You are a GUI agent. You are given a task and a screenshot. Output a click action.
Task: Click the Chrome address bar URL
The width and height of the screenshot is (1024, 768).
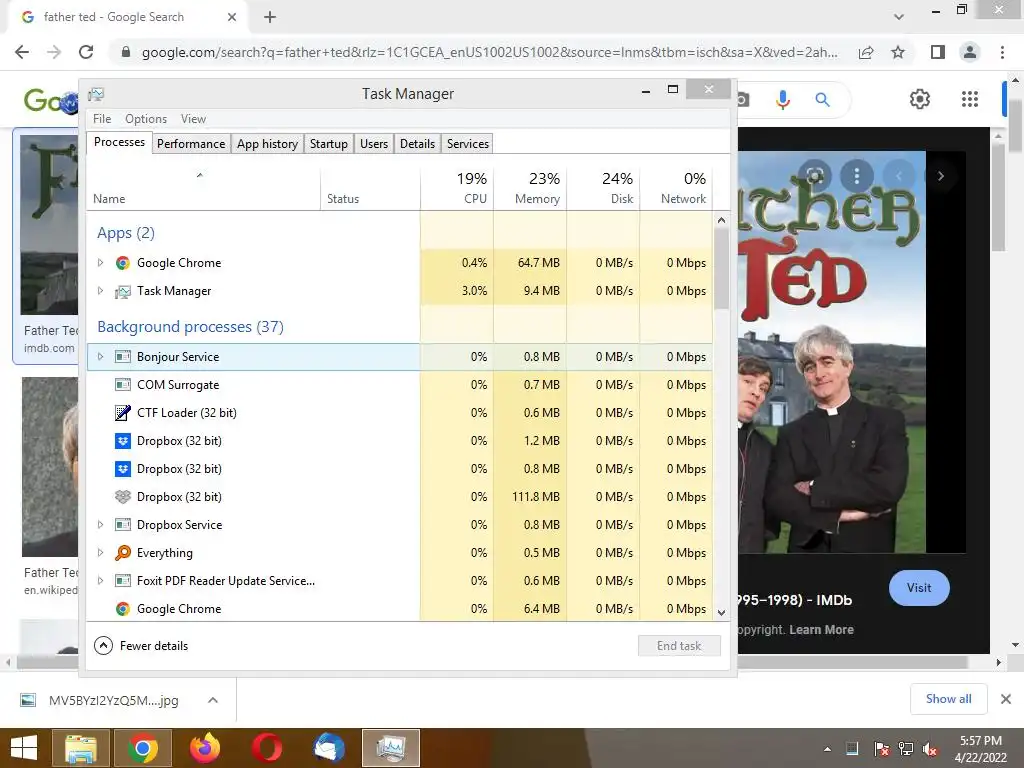click(x=489, y=52)
